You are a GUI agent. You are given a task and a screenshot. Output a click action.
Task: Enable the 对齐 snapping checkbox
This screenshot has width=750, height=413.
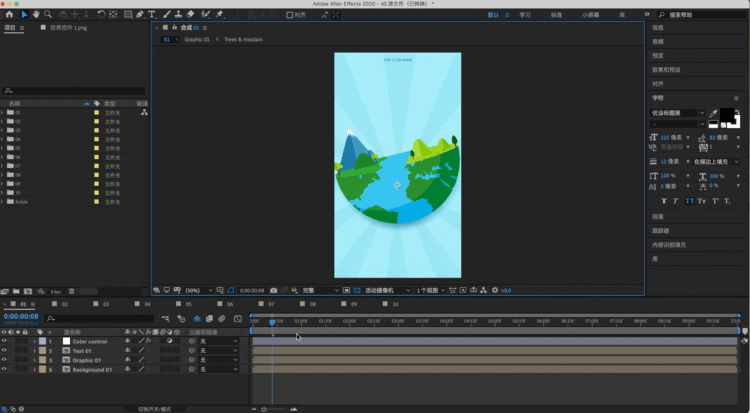pyautogui.click(x=290, y=15)
